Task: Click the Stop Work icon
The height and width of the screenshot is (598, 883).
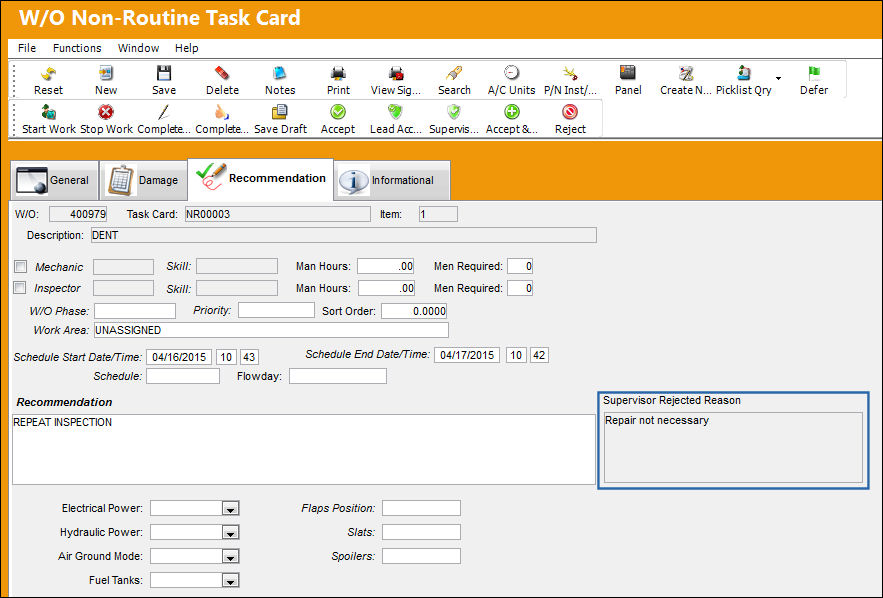Action: tap(106, 112)
